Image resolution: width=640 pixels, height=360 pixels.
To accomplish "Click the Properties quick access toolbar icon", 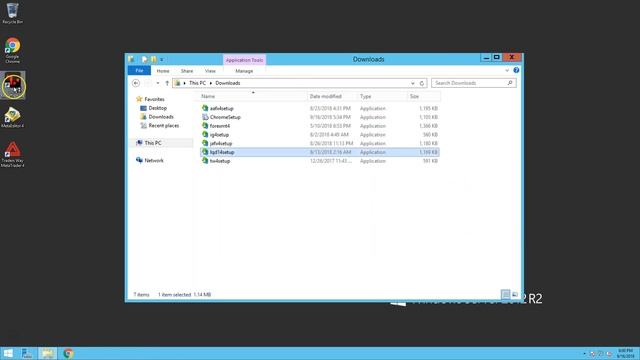I will [x=144, y=60].
